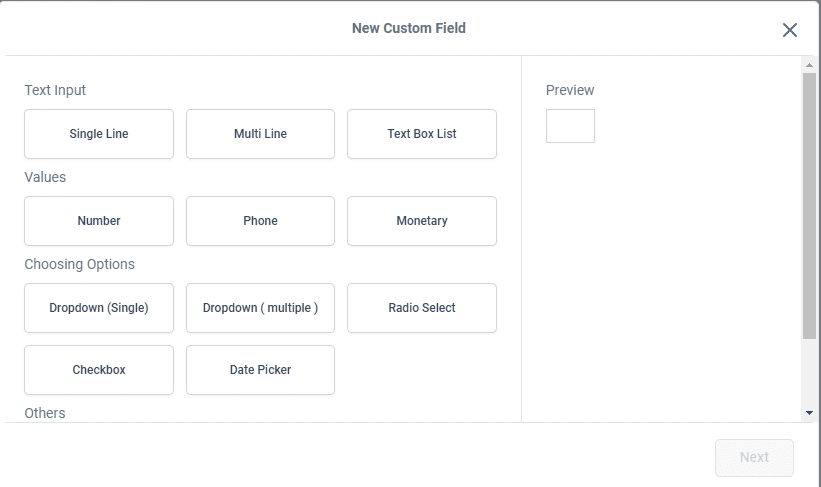Choose the Multi Line field type
This screenshot has width=821, height=487.
point(260,134)
